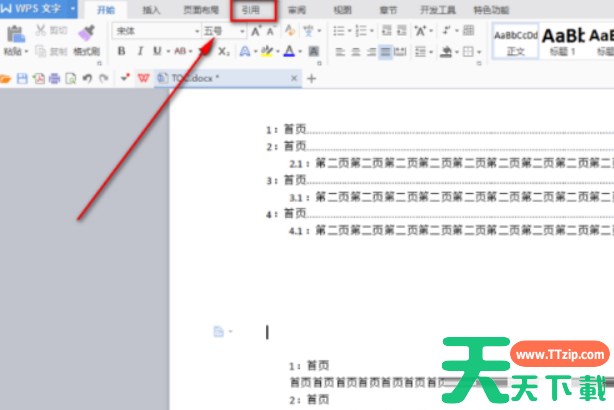Switch to the 开始 tab
This screenshot has height=410, width=614.
coord(106,10)
